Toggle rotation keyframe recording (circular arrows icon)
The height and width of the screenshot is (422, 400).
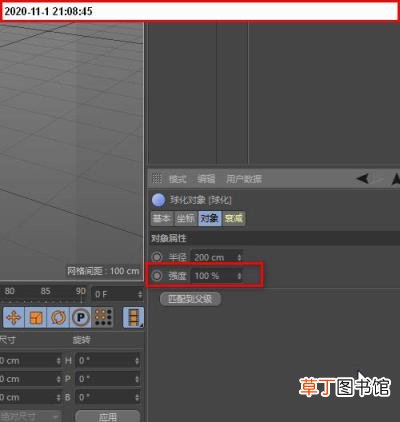58,317
